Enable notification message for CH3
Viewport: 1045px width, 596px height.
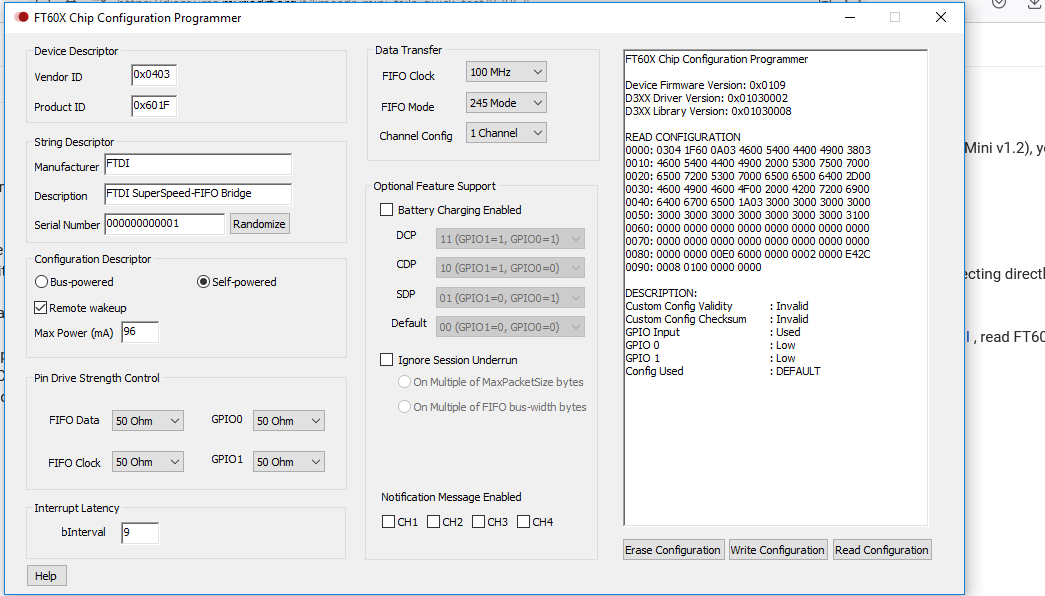pyautogui.click(x=479, y=521)
